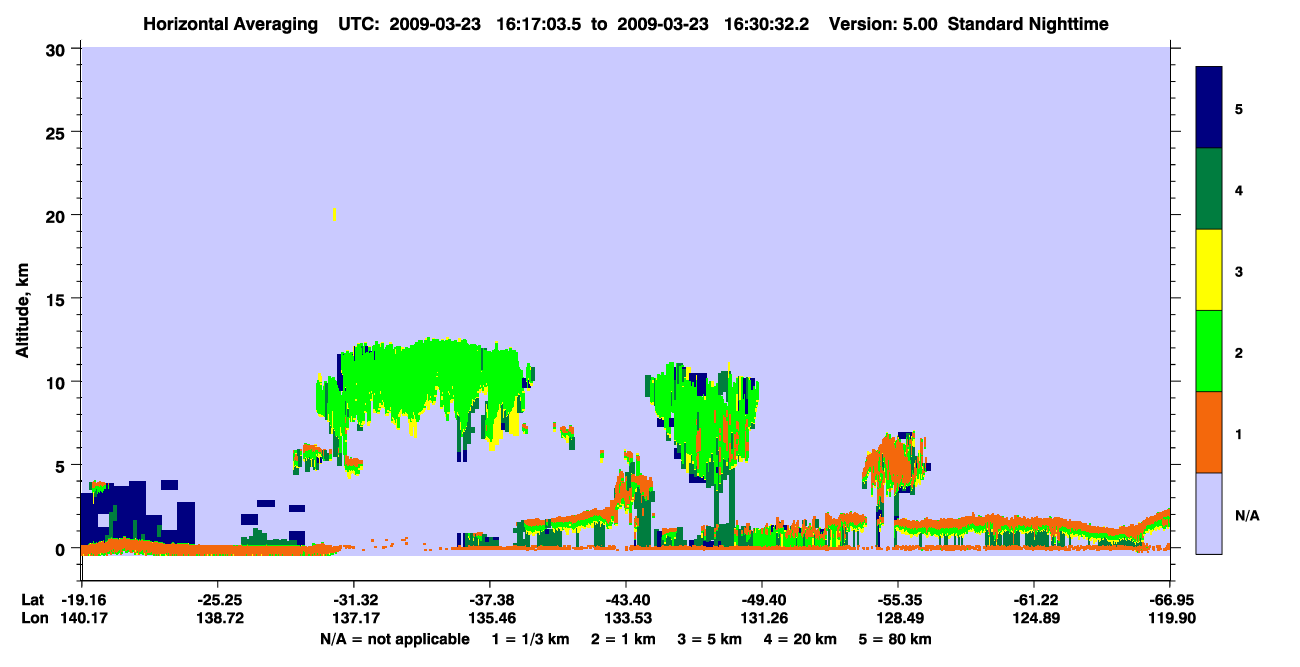Click longitude value '135.46'
The height and width of the screenshot is (667, 1300).
[x=490, y=619]
